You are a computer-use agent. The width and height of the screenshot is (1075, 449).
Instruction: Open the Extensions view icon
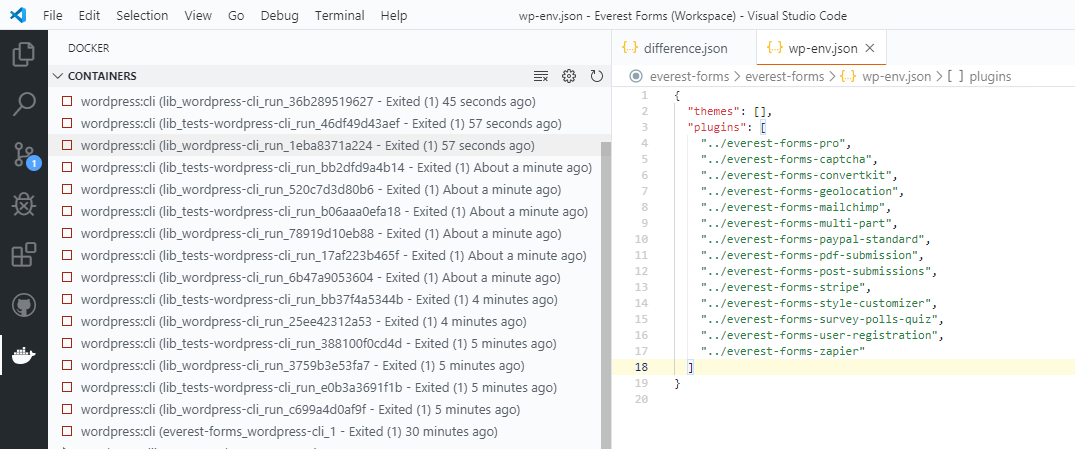(x=24, y=255)
